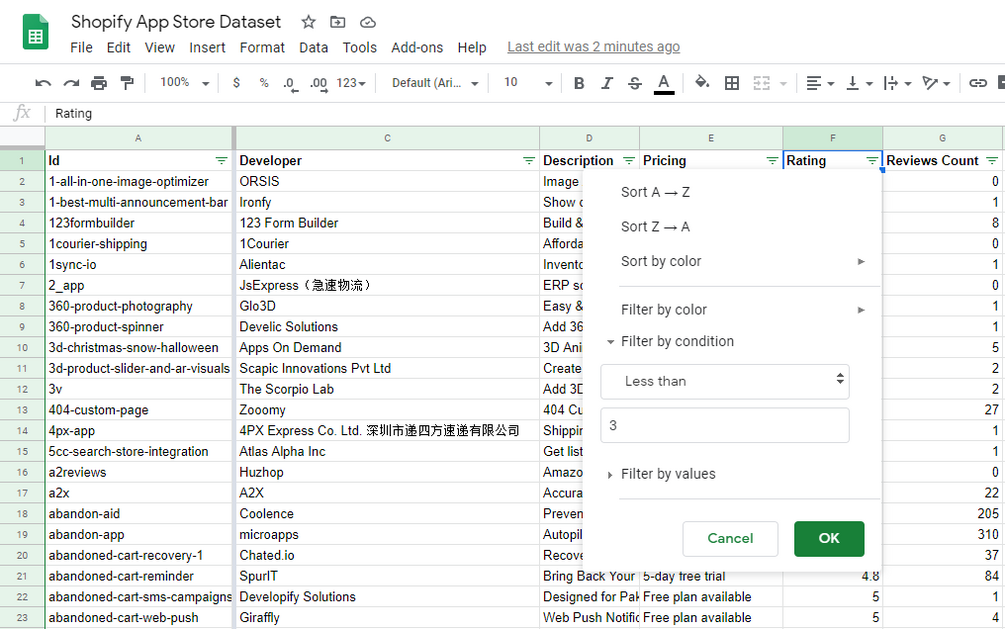Increase decimal places icon
This screenshot has height=629, width=1005.
point(319,83)
